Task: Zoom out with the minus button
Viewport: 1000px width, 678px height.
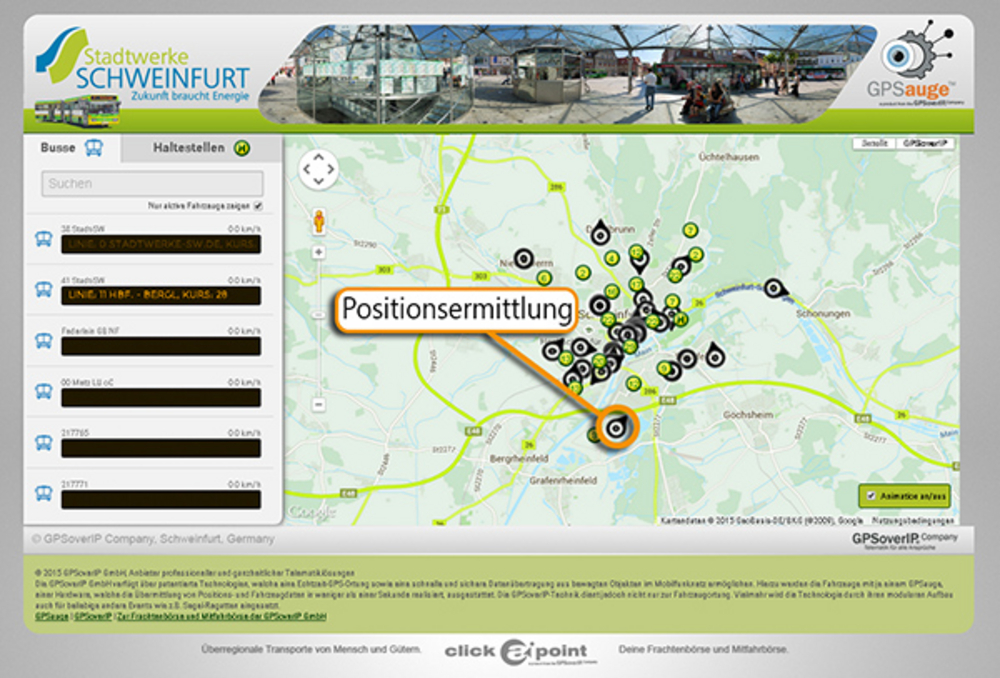Action: pyautogui.click(x=319, y=404)
